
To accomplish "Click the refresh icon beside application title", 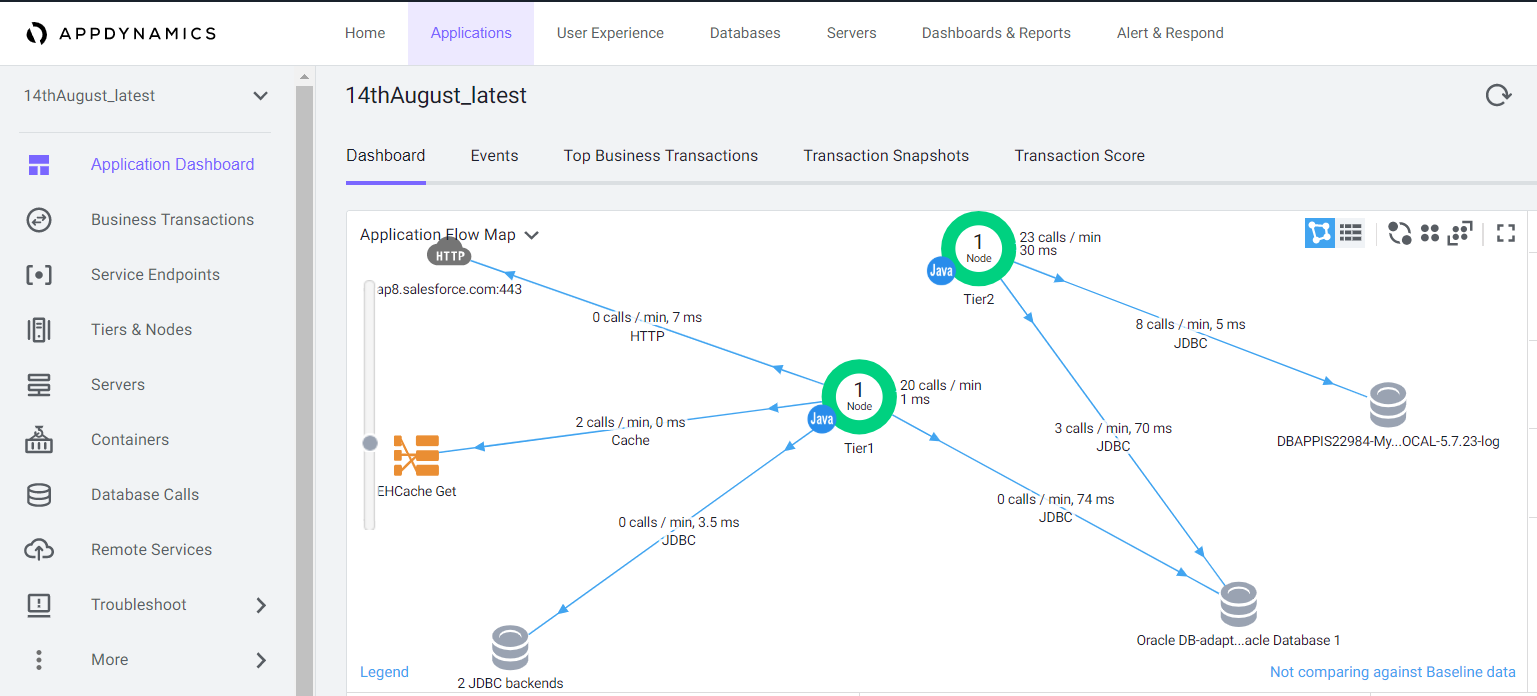I will (x=1497, y=95).
